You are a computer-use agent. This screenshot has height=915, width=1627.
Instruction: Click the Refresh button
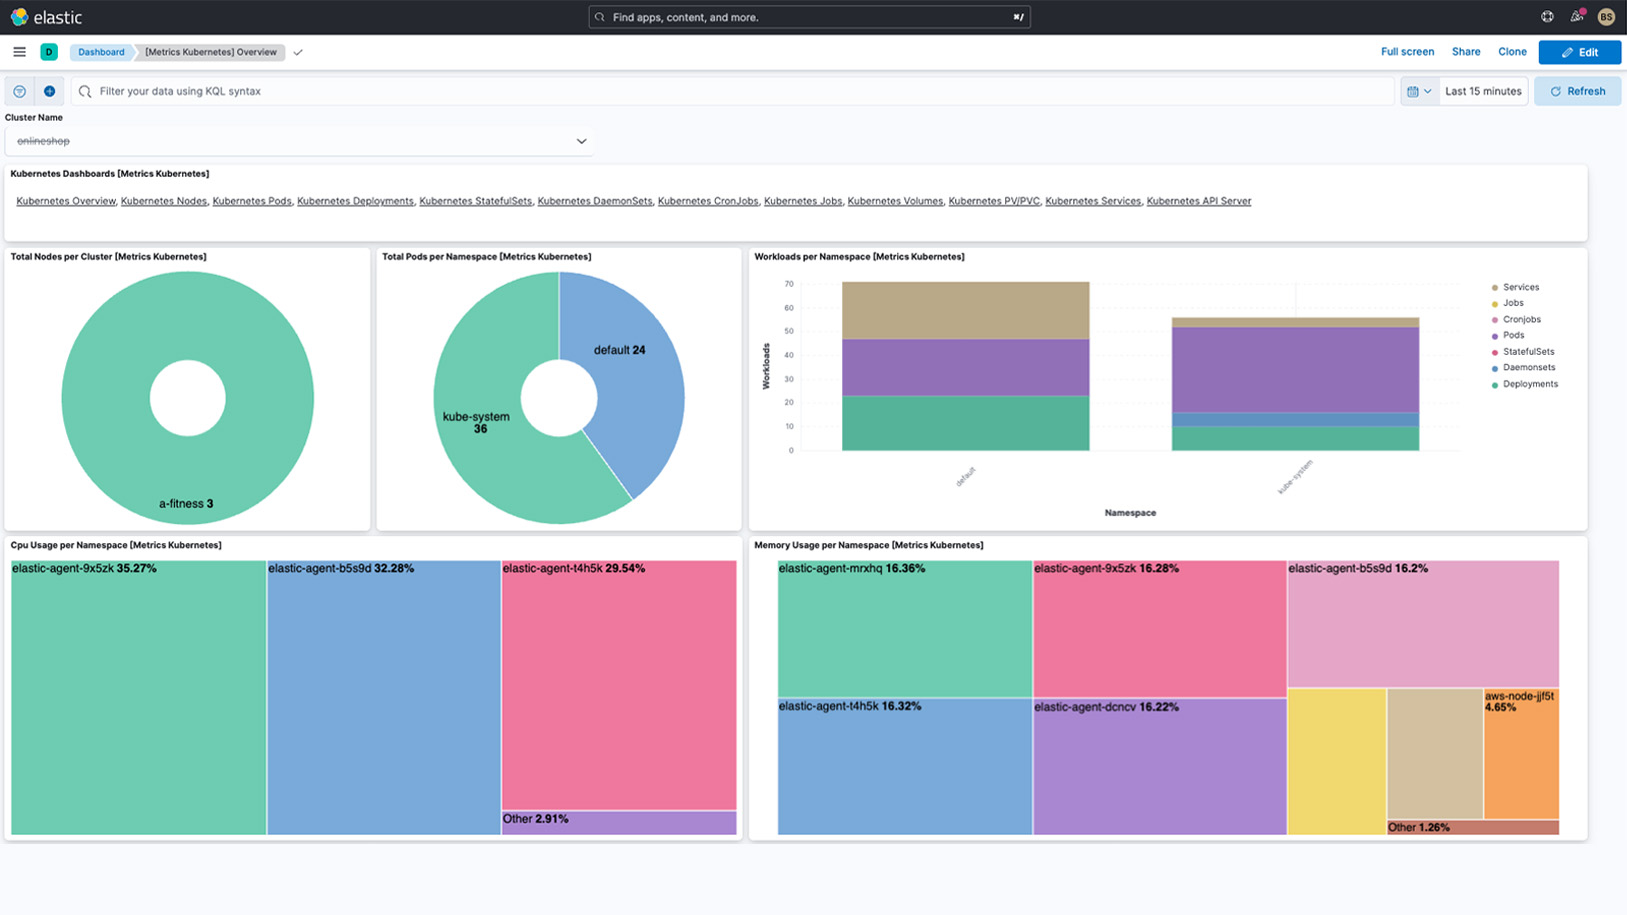click(1578, 91)
